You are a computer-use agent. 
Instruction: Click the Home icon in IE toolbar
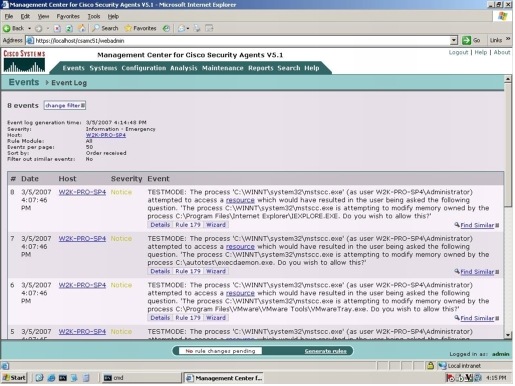[x=81, y=28]
